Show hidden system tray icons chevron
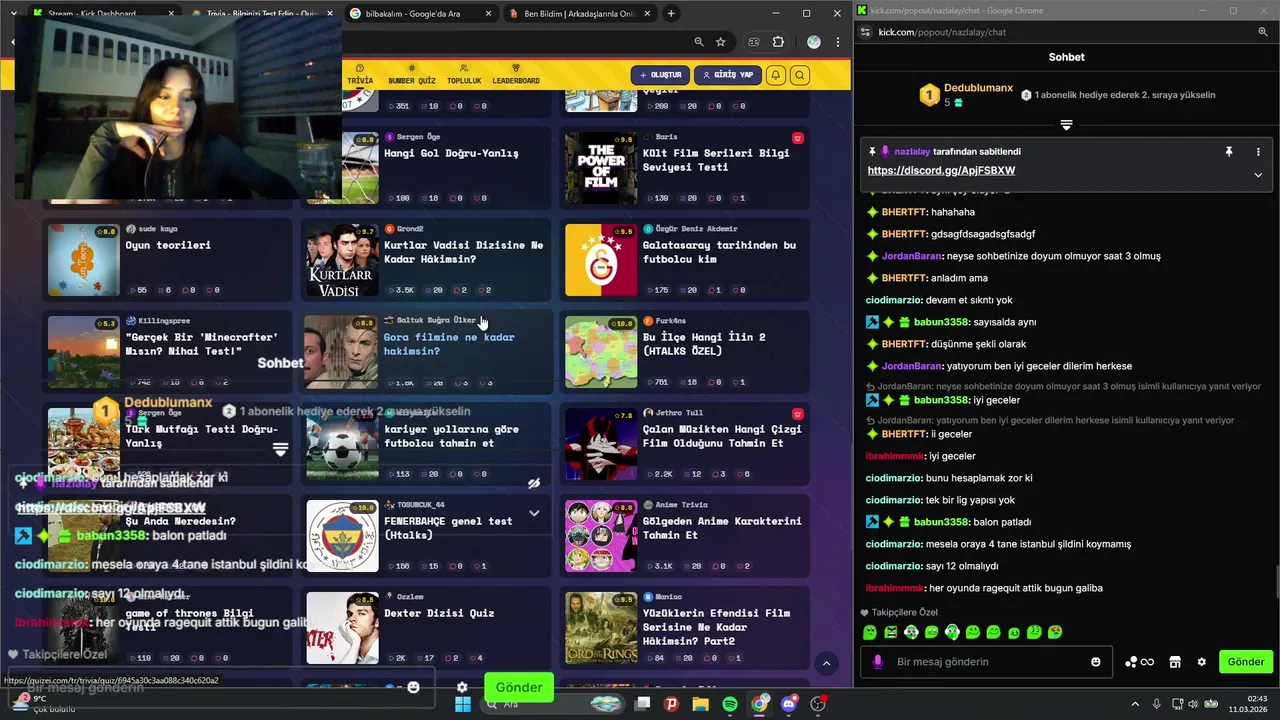The width and height of the screenshot is (1280, 720). pyautogui.click(x=1135, y=704)
